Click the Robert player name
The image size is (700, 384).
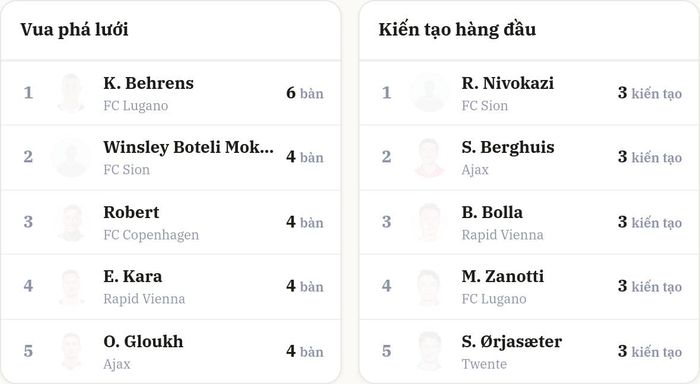tap(131, 212)
